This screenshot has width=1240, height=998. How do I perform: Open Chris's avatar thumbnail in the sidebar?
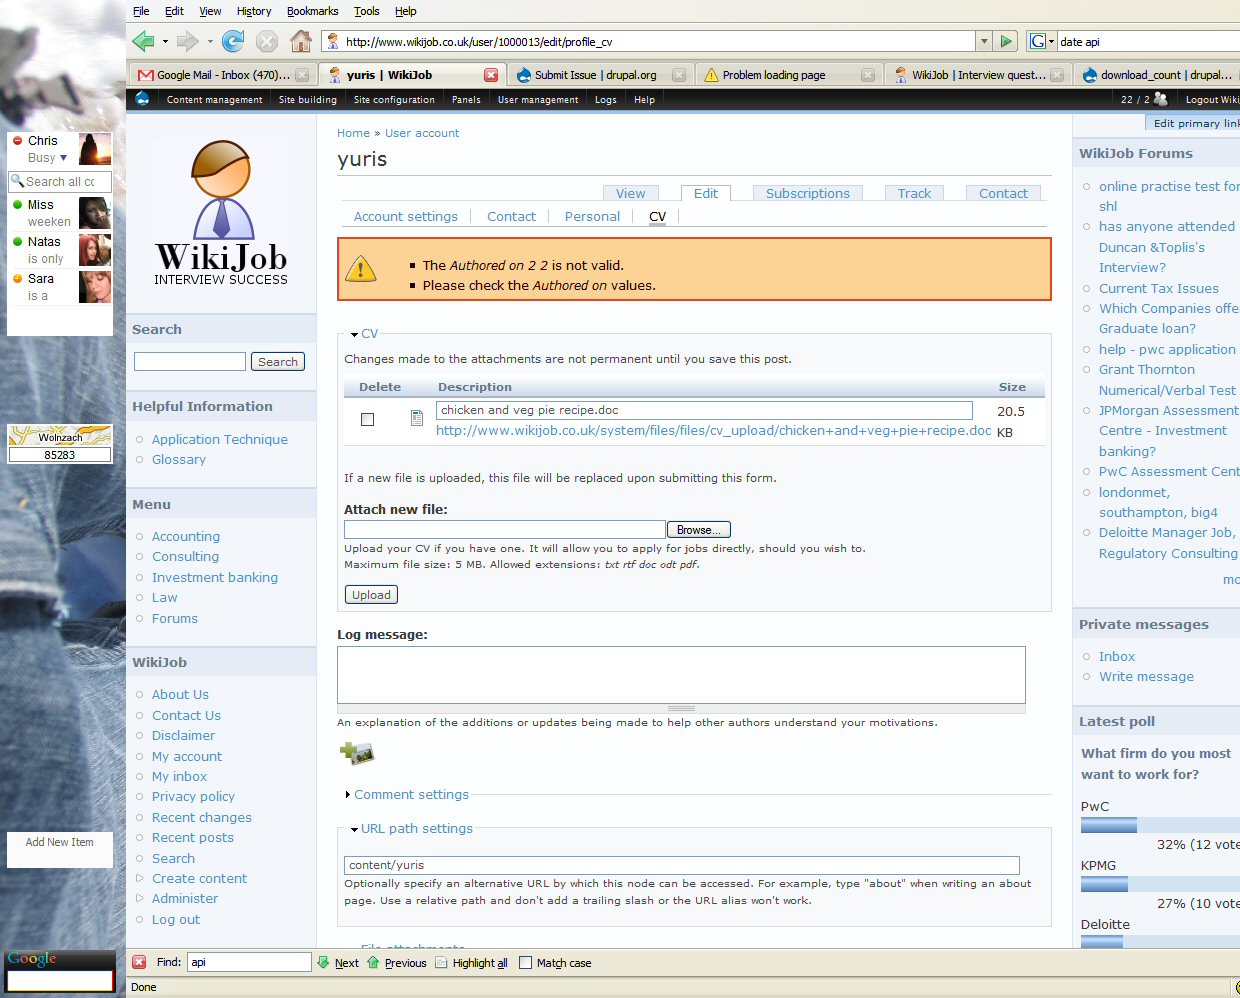pyautogui.click(x=95, y=149)
